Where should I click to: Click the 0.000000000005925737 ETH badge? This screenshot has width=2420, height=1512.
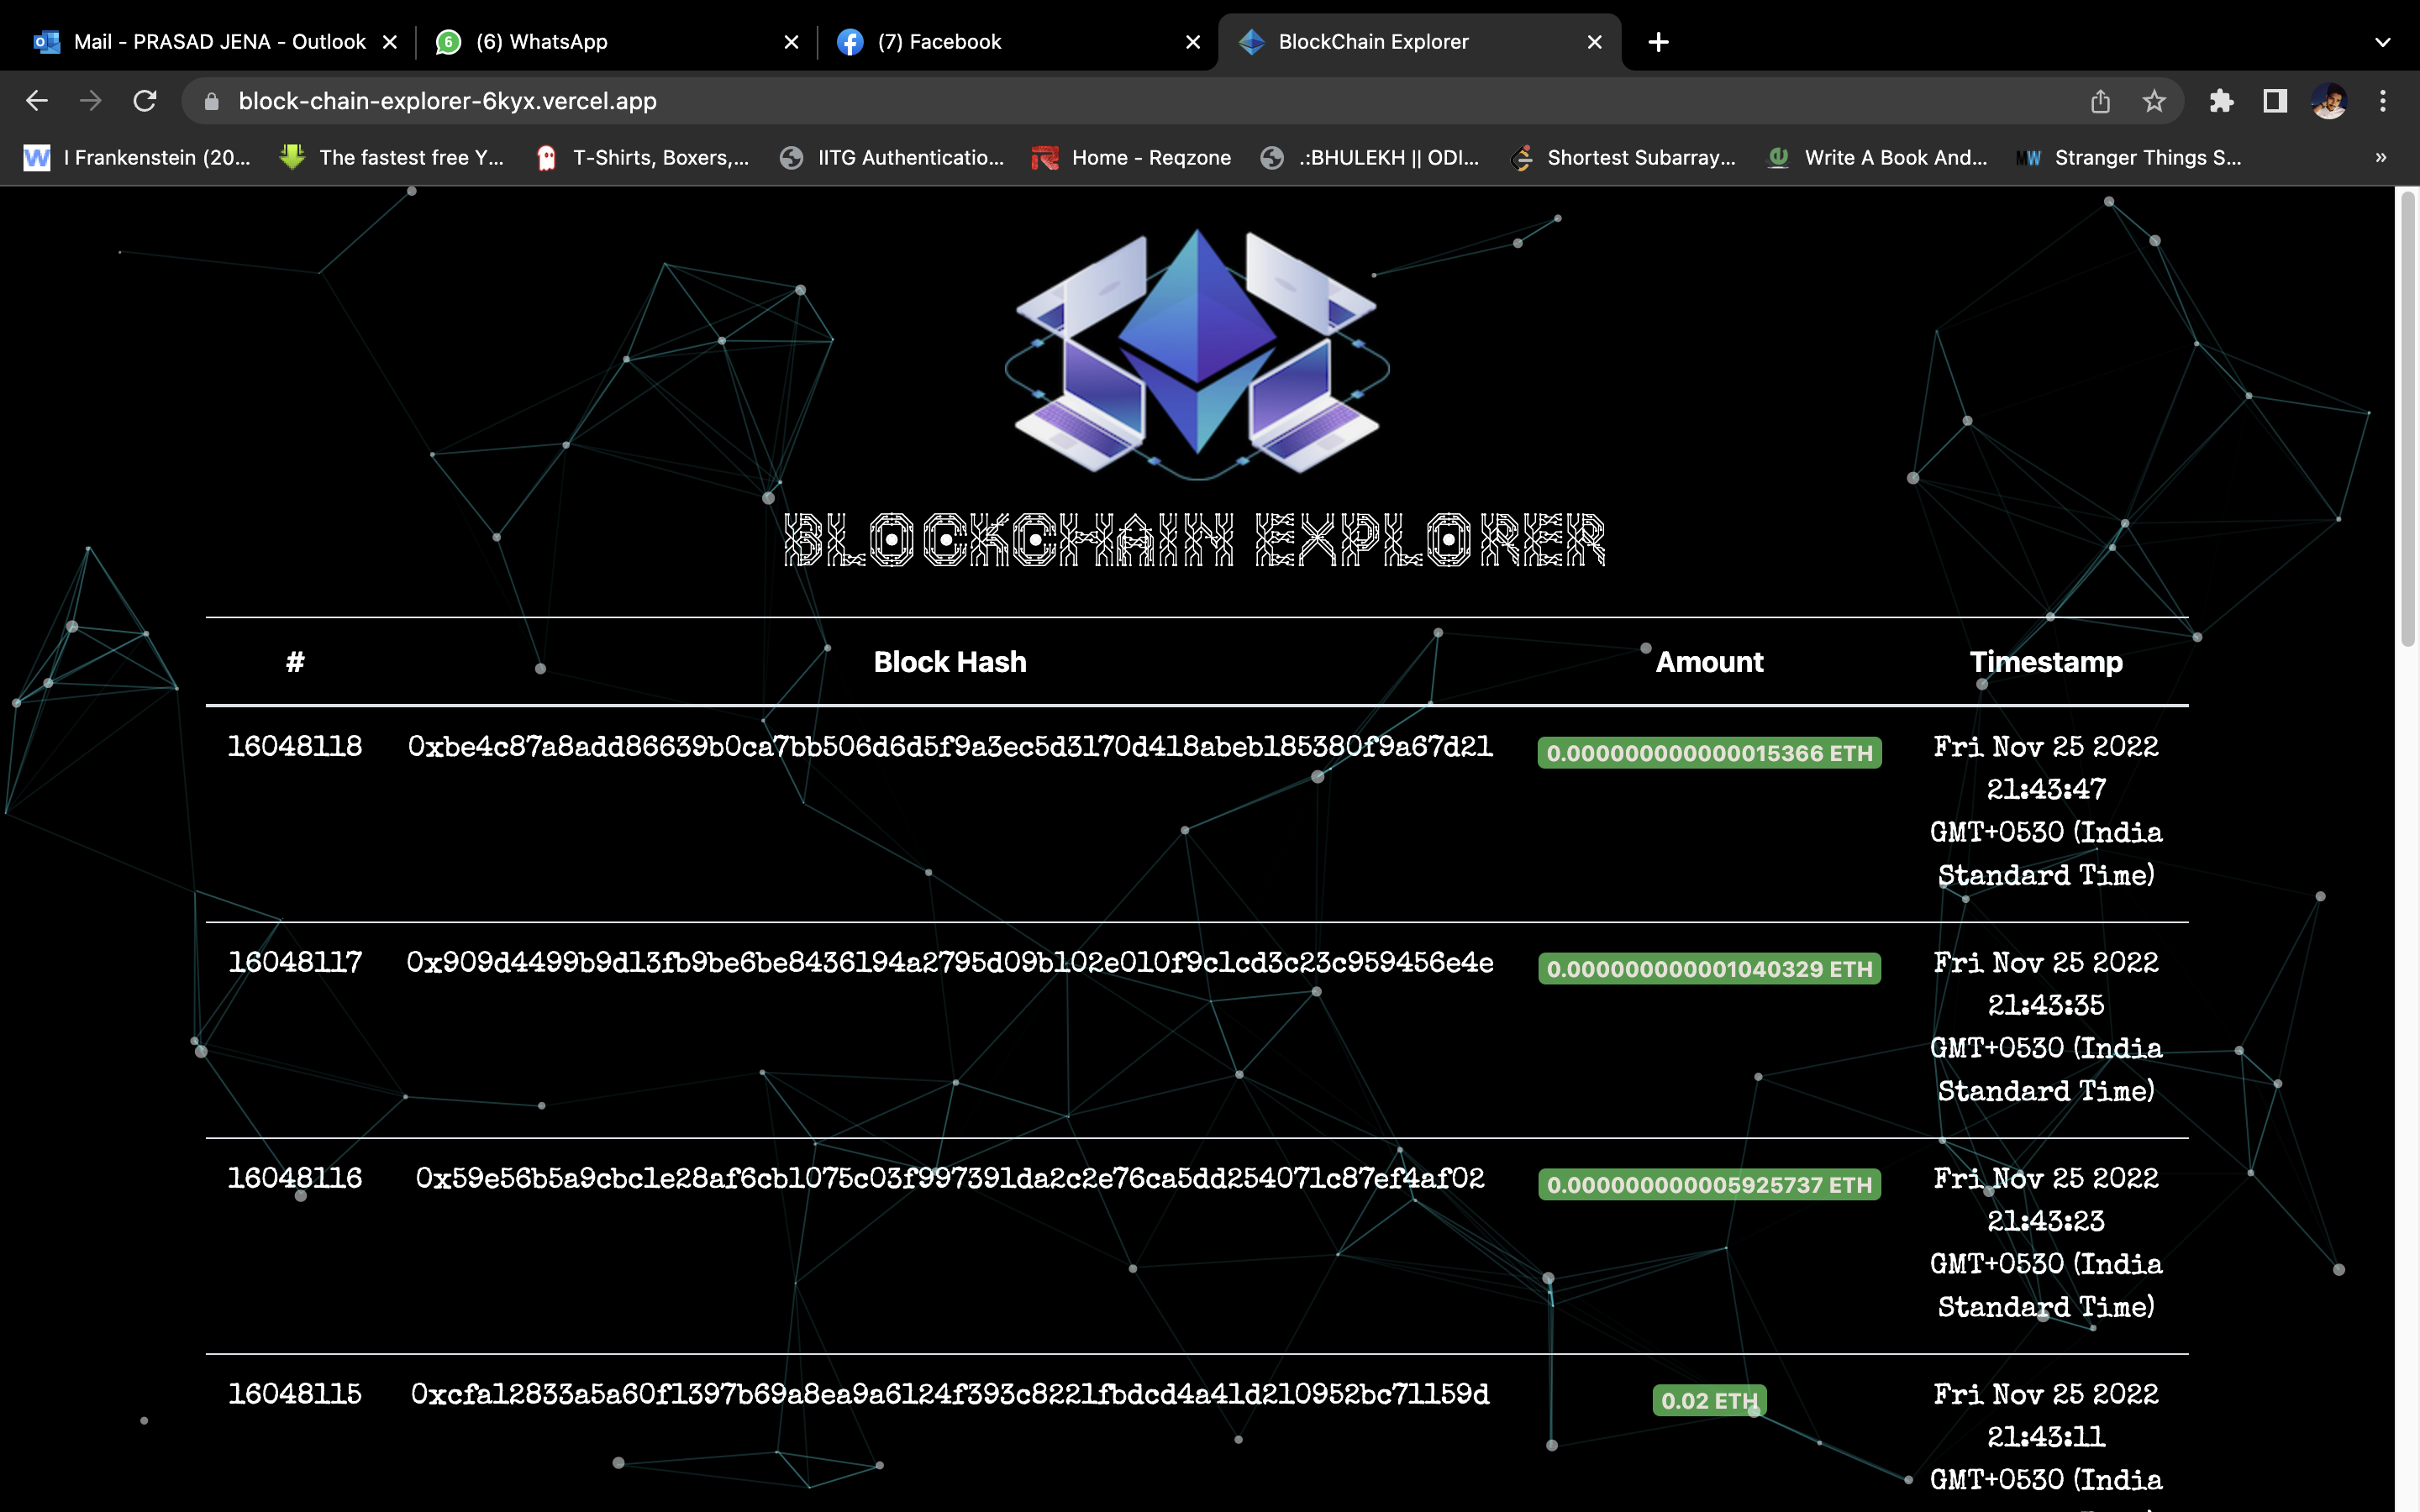pos(1709,1185)
